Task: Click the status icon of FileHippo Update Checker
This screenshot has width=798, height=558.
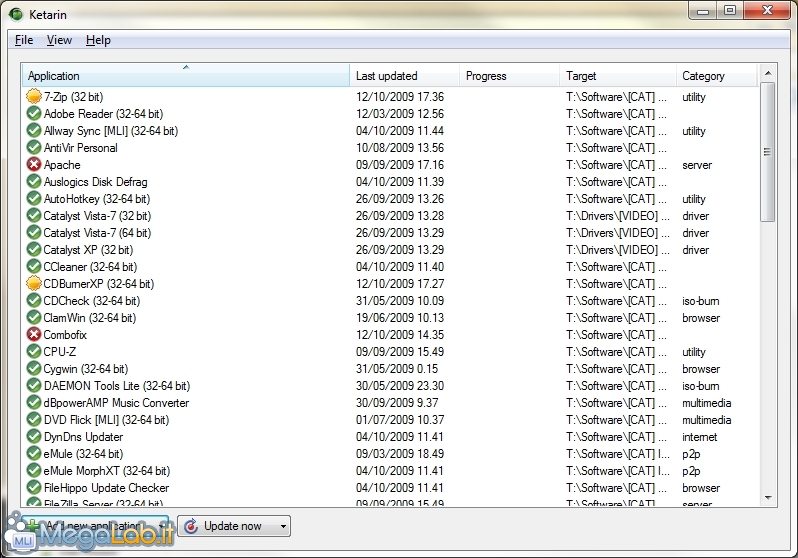Action: (x=34, y=488)
